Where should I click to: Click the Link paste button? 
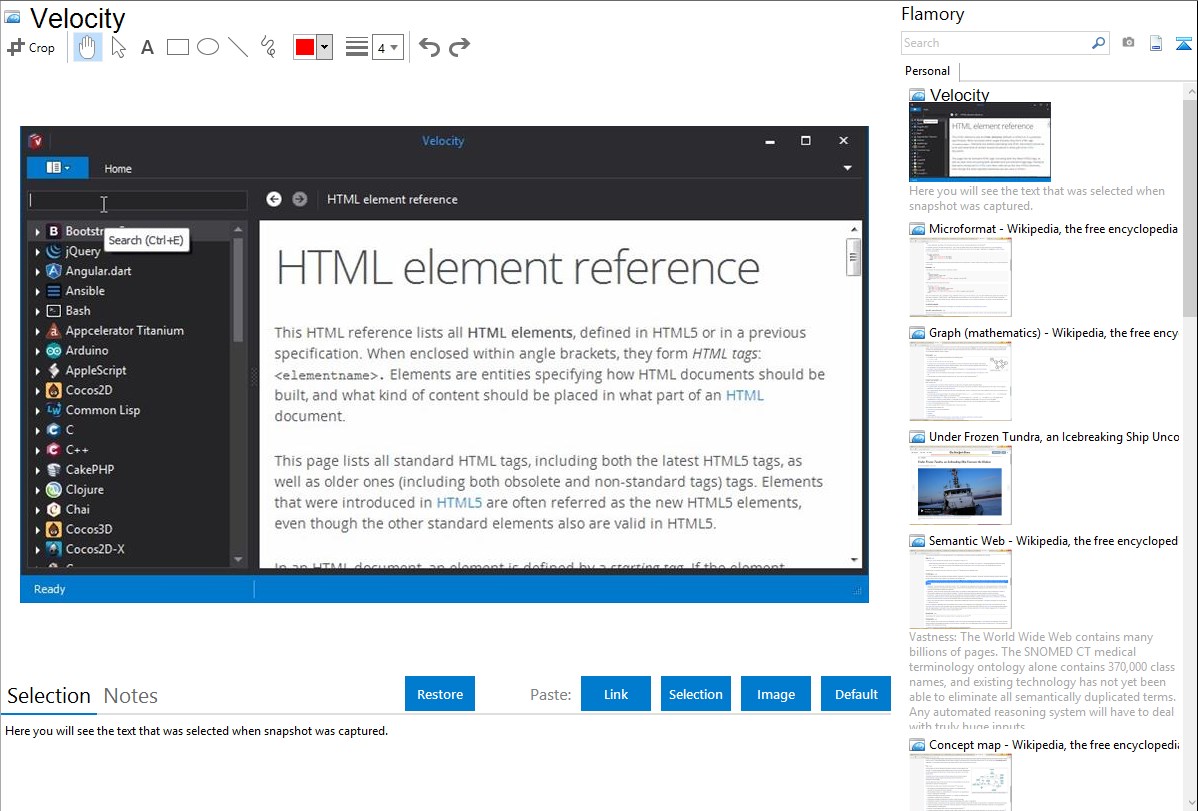[616, 694]
